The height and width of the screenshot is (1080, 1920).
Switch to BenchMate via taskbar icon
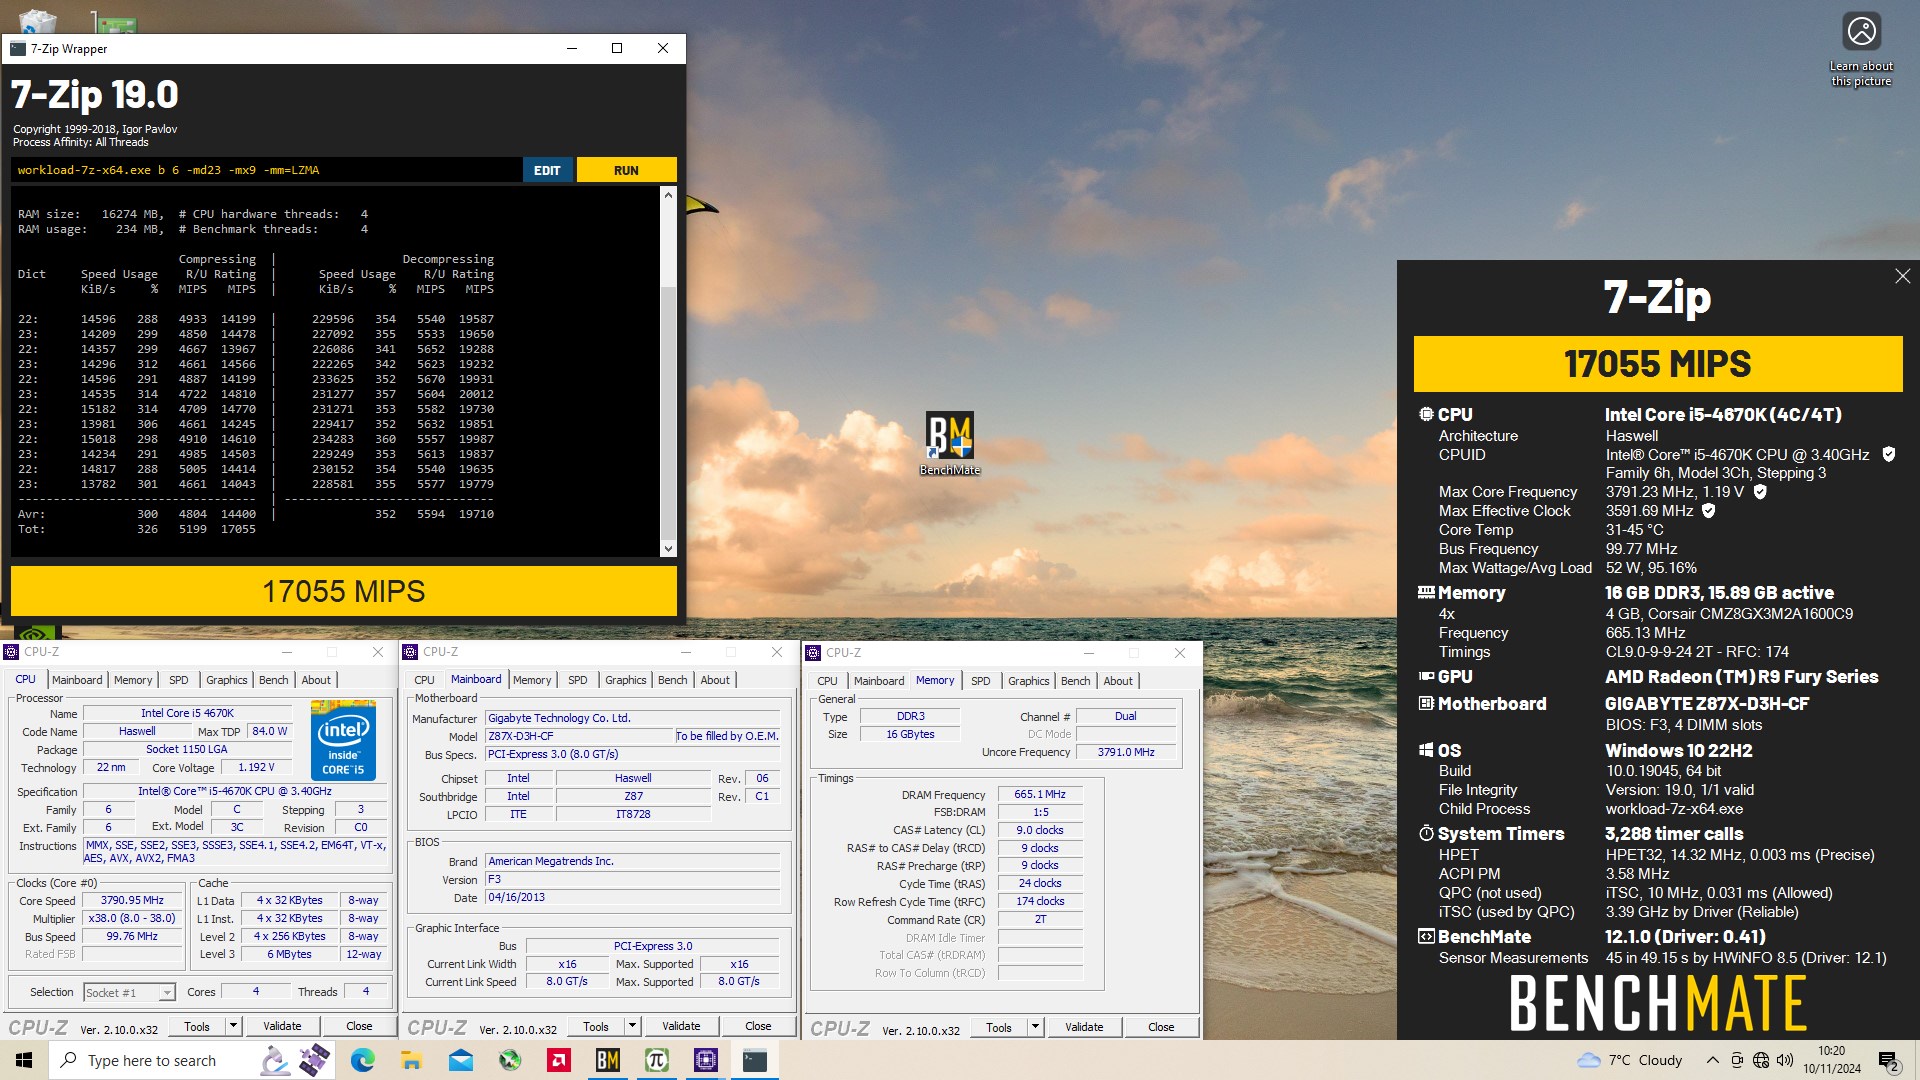coord(607,1060)
